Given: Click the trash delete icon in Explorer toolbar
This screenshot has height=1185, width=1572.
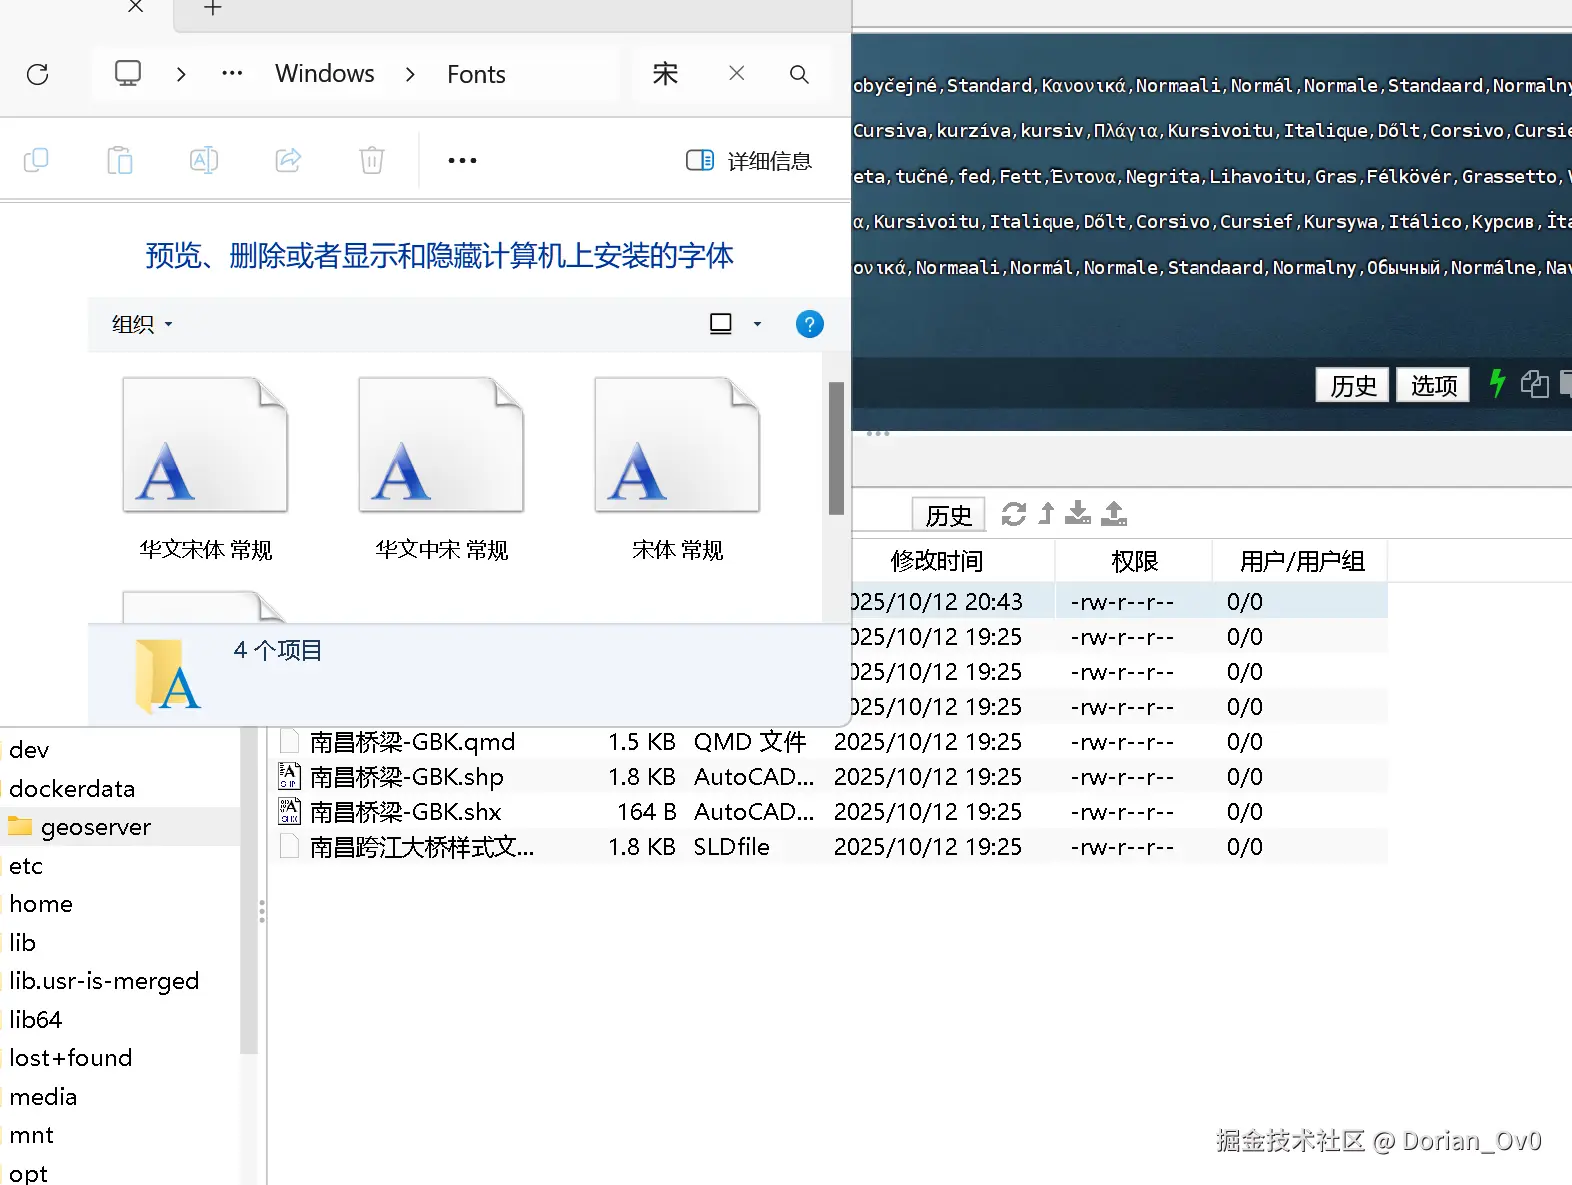Looking at the screenshot, I should (372, 160).
